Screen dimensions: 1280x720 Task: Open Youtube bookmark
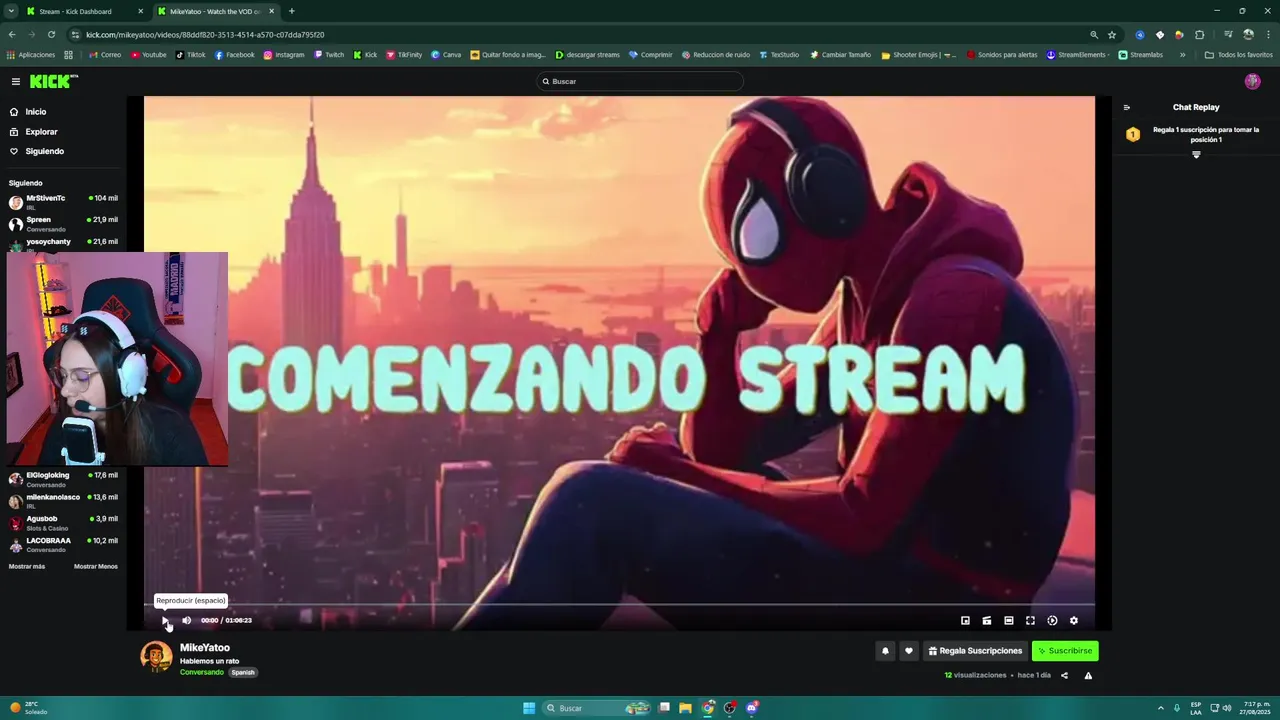[149, 55]
